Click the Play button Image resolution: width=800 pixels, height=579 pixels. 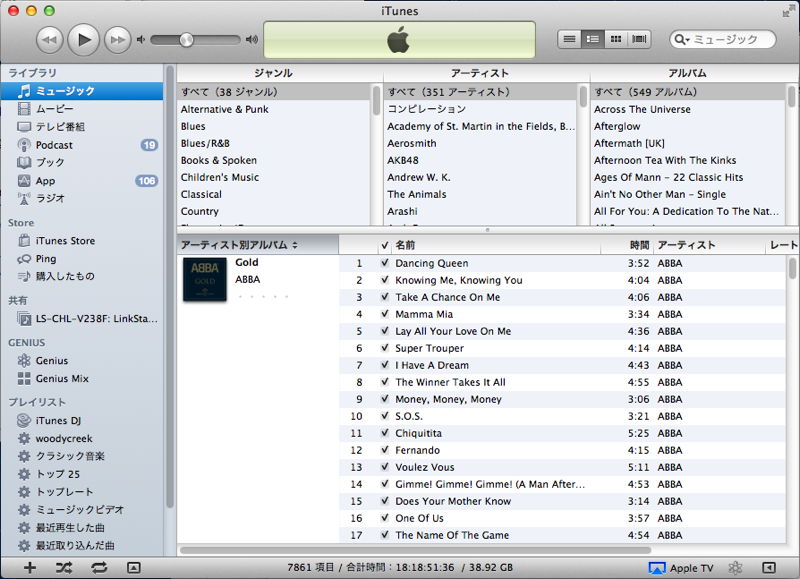[x=83, y=39]
